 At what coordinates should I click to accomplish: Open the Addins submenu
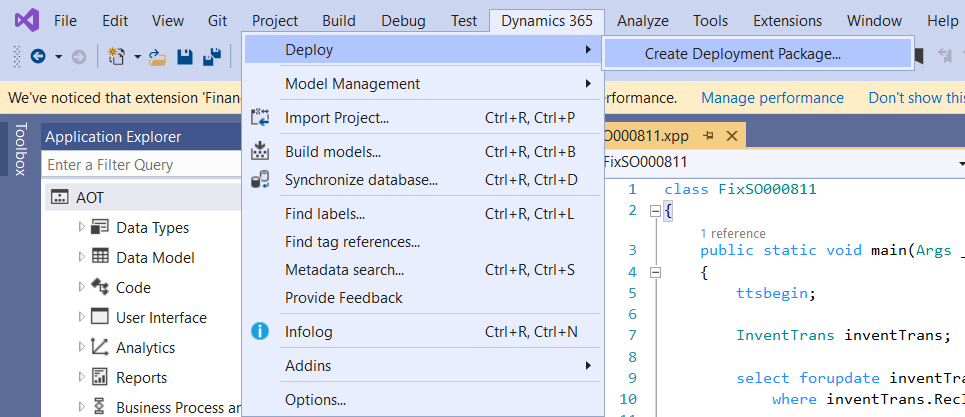pos(422,365)
